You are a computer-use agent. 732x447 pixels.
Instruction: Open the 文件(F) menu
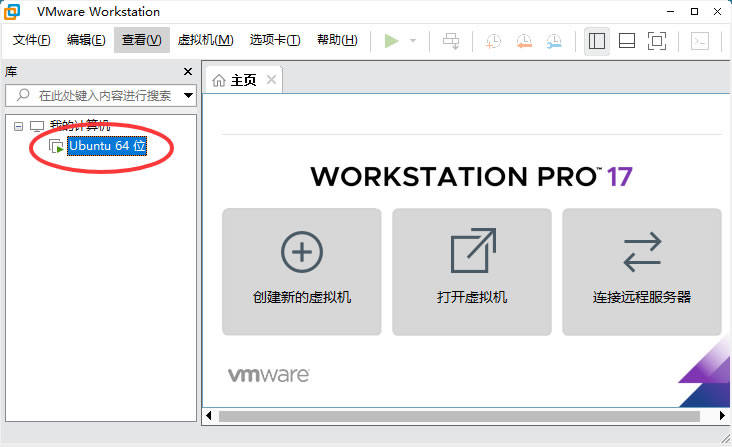tap(31, 40)
